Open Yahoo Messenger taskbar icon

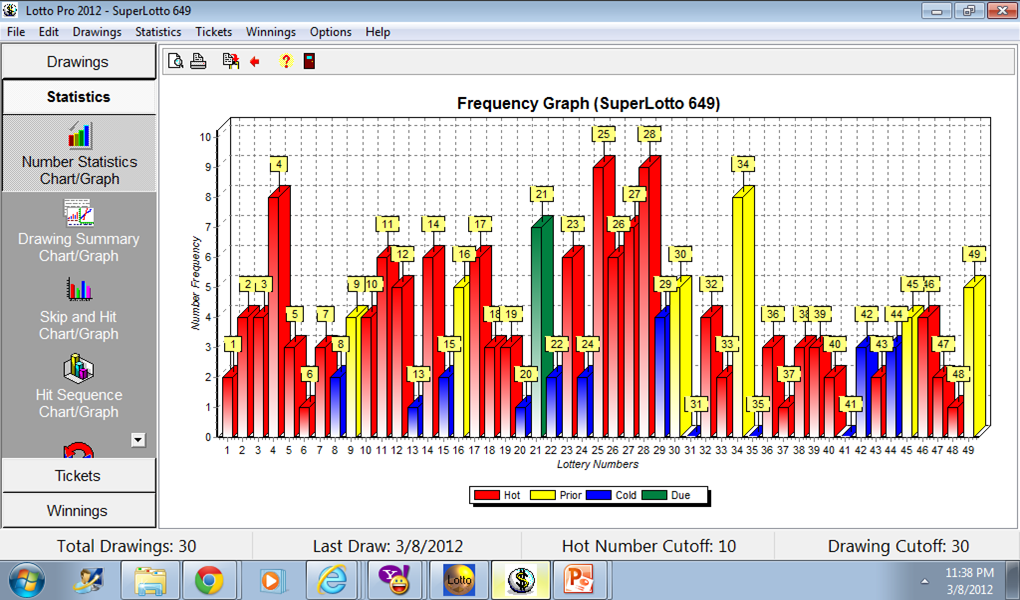coord(394,580)
